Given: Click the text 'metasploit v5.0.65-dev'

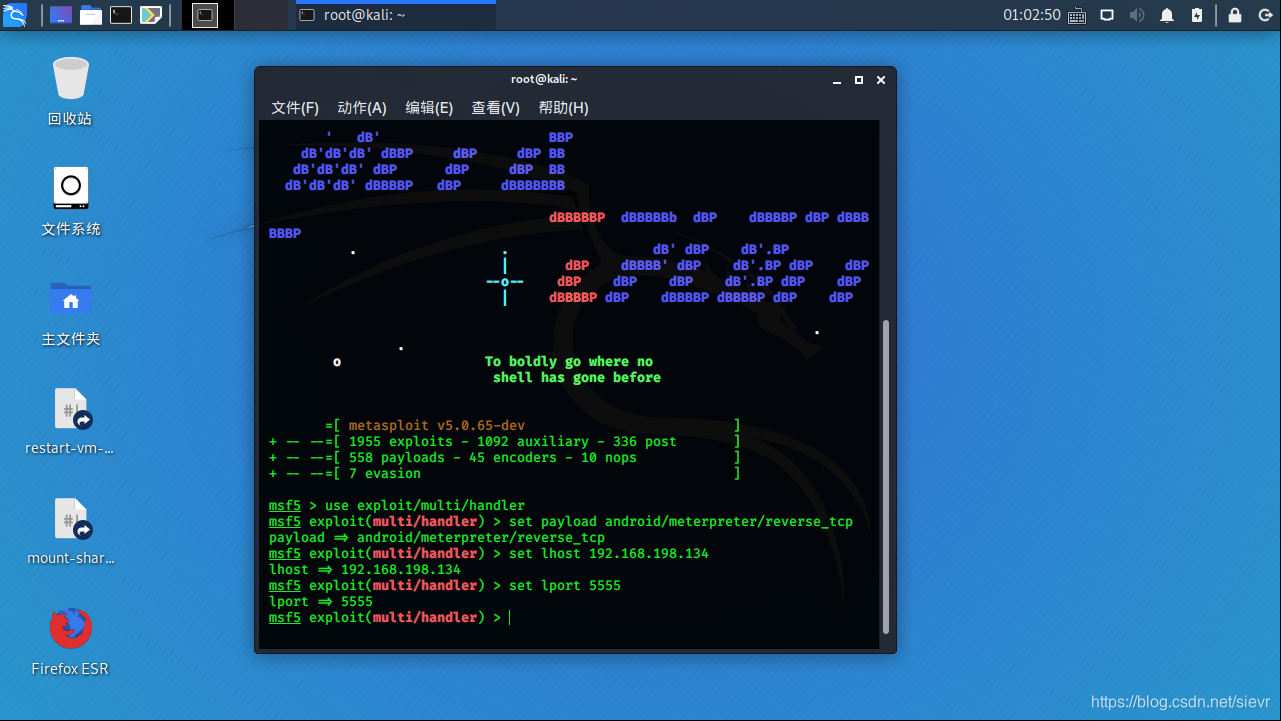Looking at the screenshot, I should (437, 425).
